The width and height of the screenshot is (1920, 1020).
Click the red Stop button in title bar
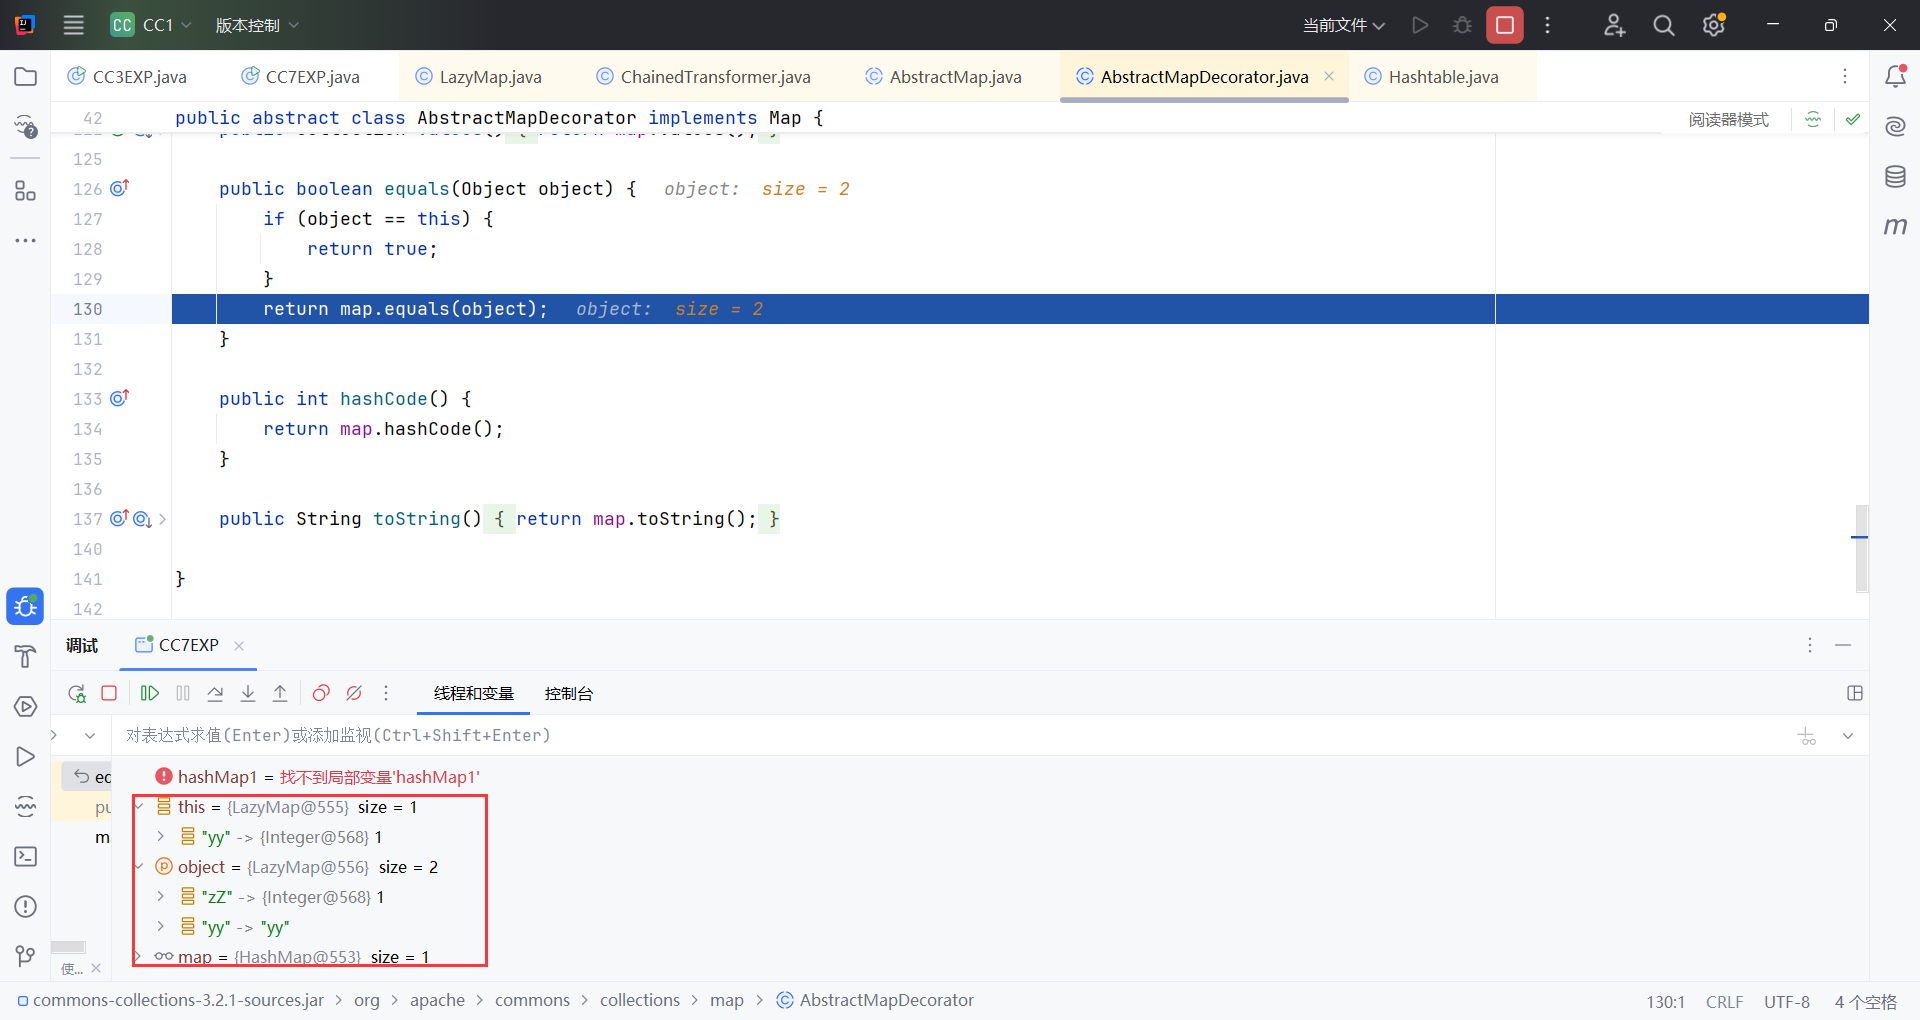(x=1504, y=25)
